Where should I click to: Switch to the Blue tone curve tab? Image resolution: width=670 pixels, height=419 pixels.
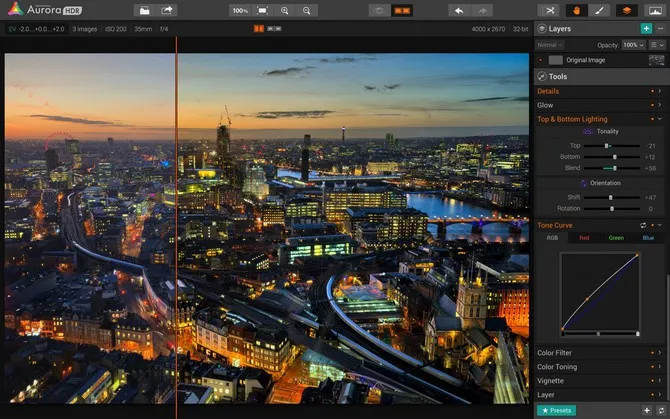pyautogui.click(x=647, y=238)
